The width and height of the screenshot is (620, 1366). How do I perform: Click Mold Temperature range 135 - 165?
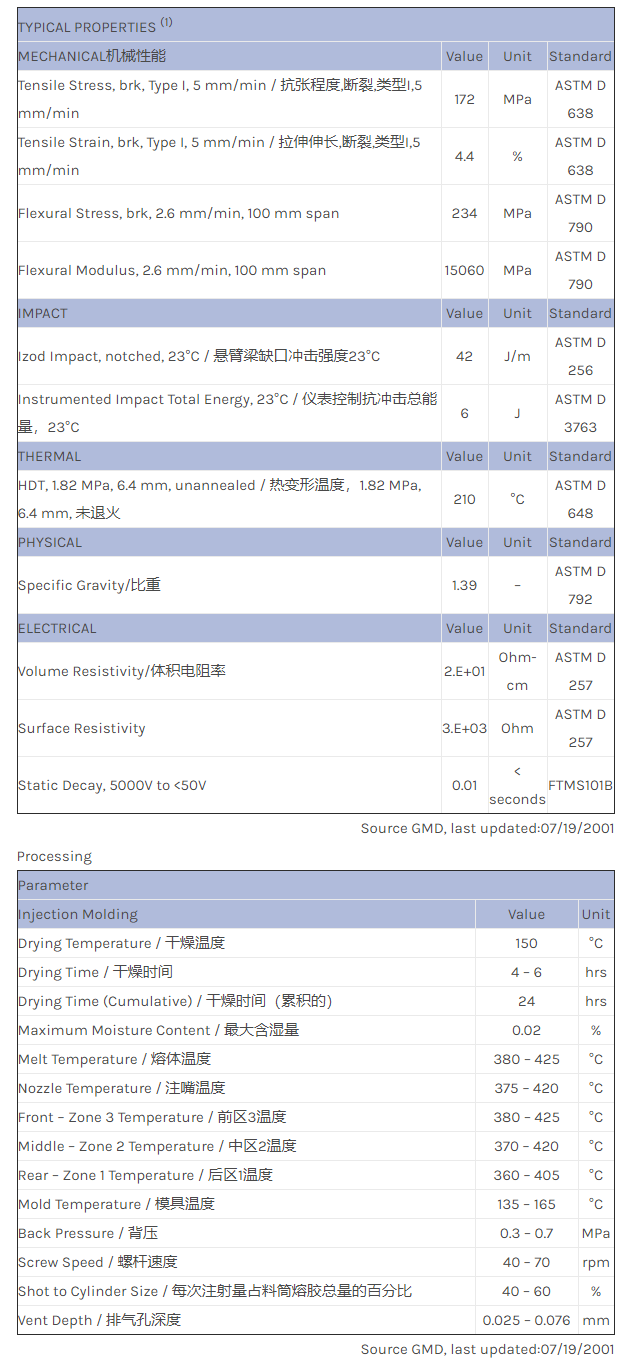526,1204
